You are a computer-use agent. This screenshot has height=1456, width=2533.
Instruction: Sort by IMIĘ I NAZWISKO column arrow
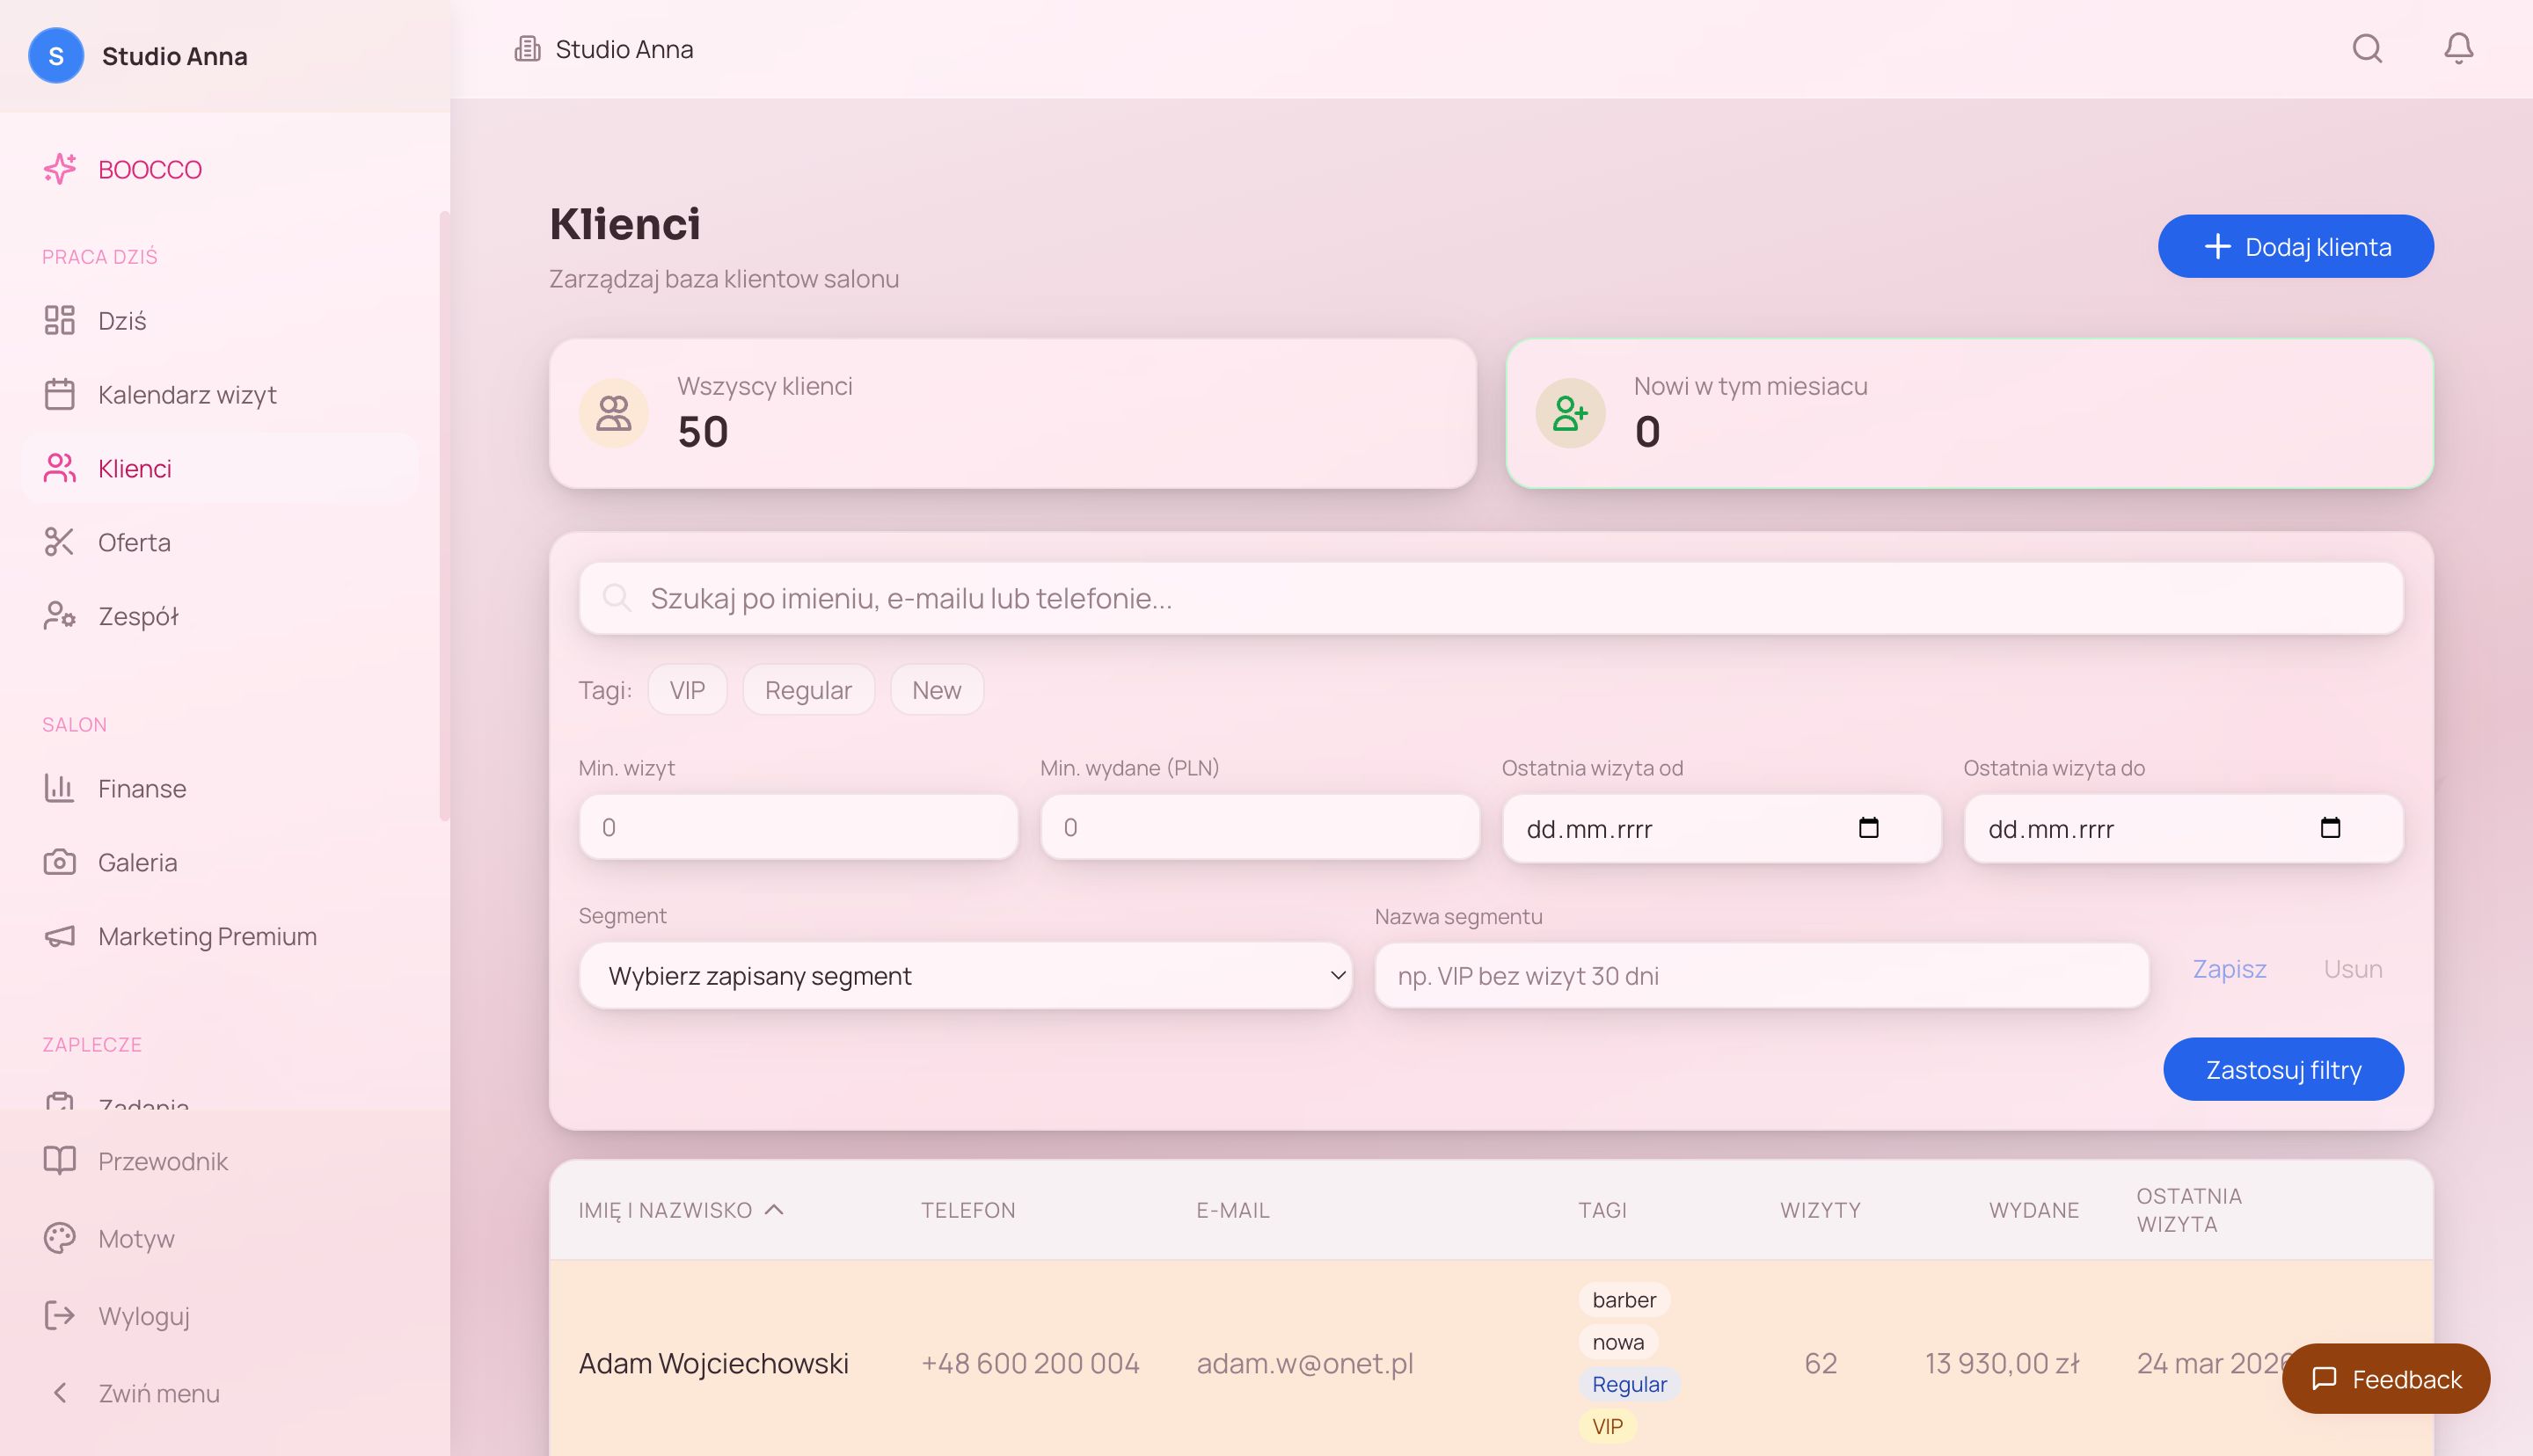774,1209
